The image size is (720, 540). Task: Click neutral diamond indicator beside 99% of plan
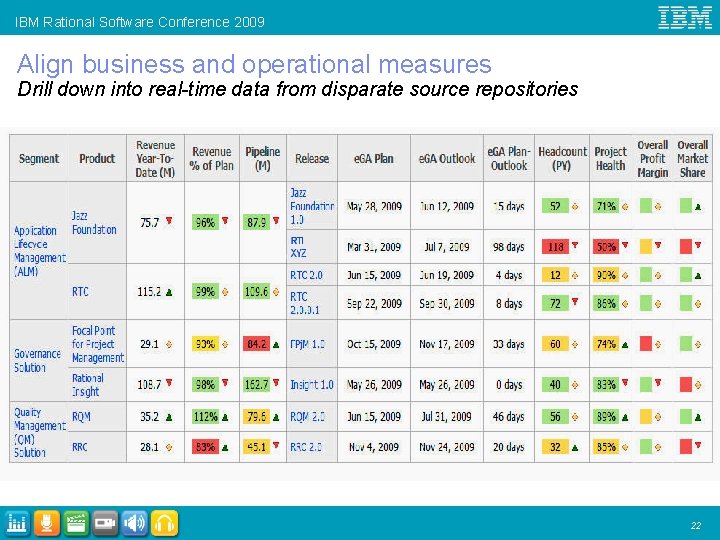point(225,292)
